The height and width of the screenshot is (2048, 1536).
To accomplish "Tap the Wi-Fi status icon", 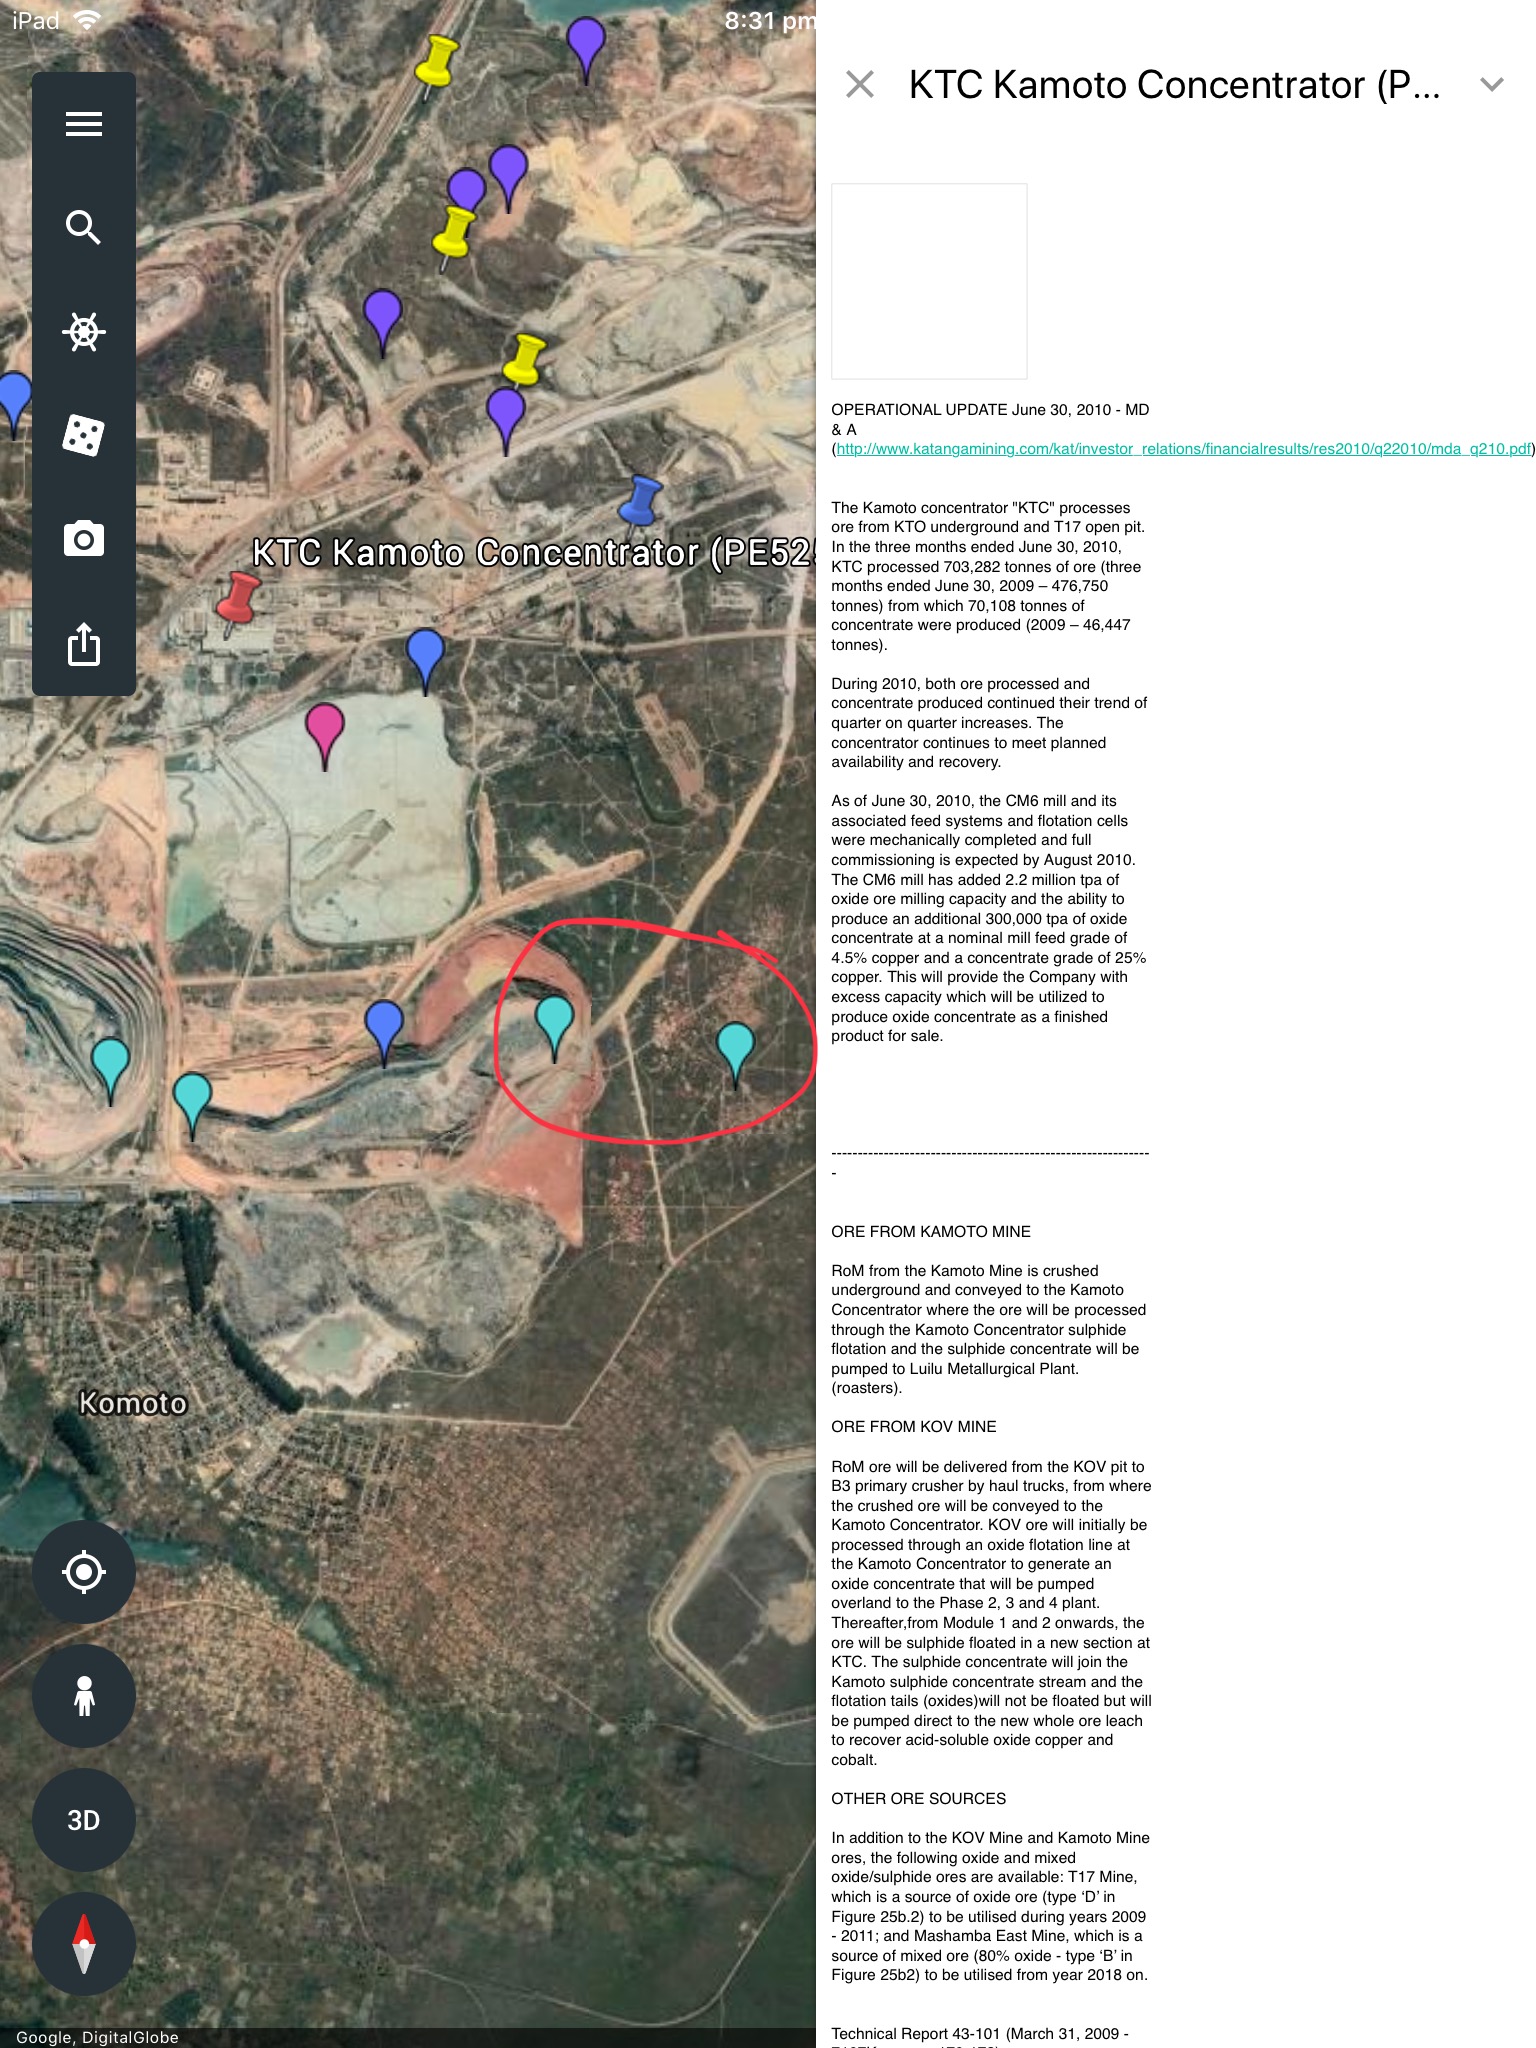I will pyautogui.click(x=87, y=21).
